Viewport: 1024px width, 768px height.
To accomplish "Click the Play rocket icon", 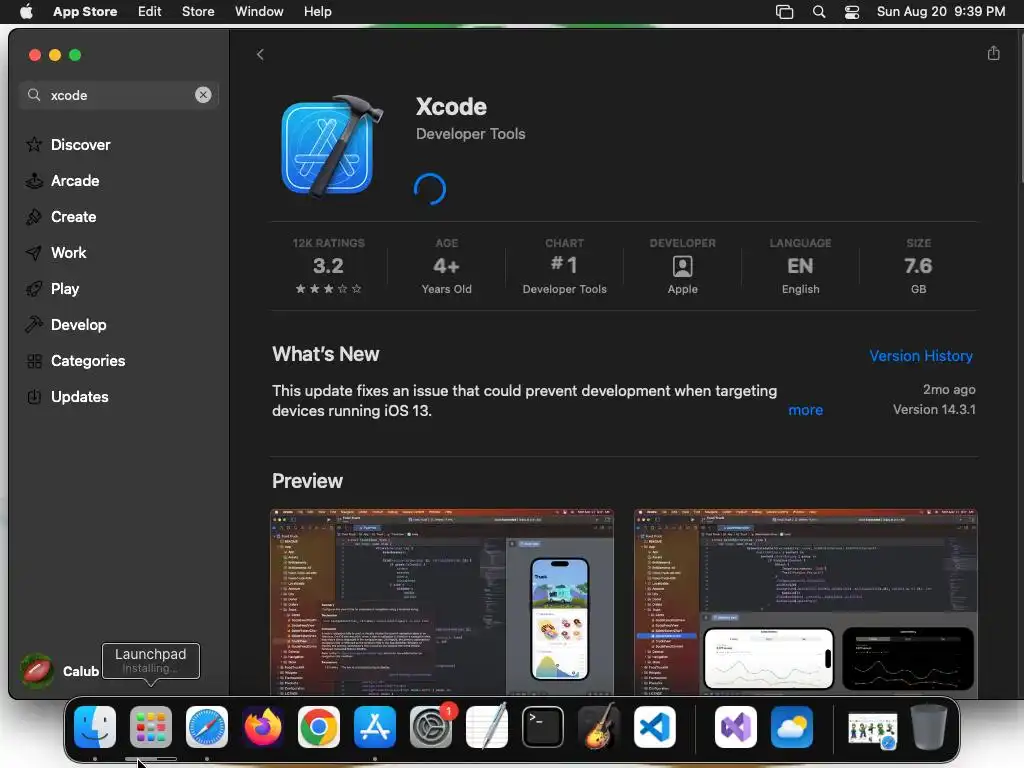I will 34,289.
